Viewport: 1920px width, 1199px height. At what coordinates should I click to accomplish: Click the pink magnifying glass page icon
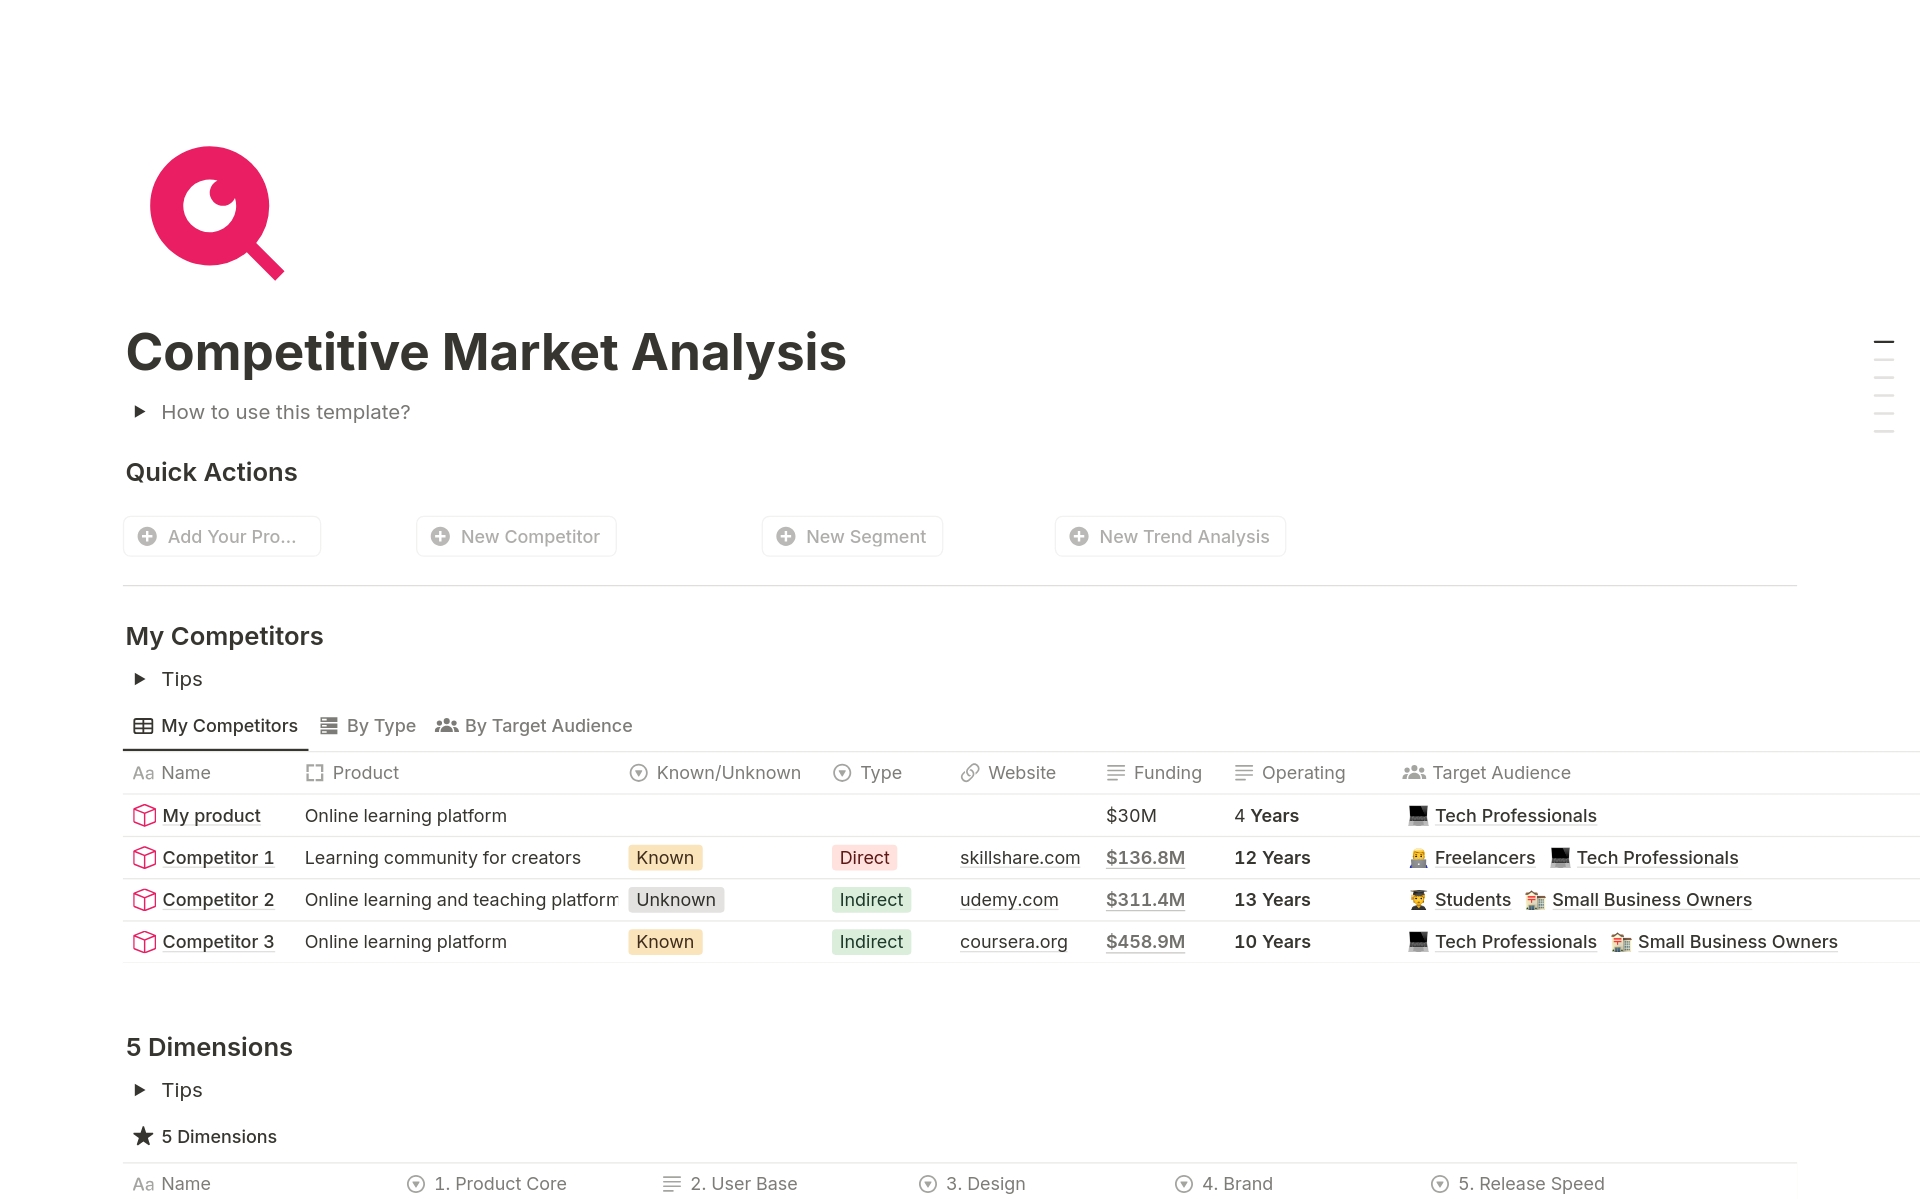point(209,213)
